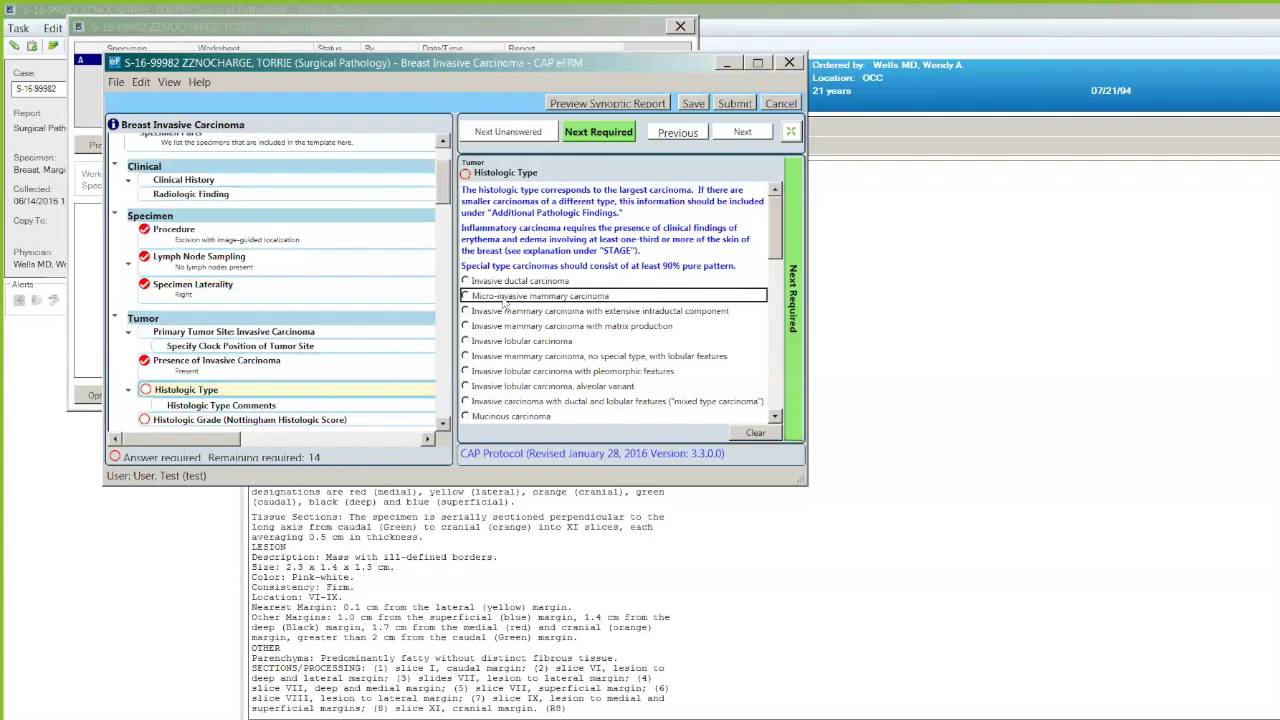
Task: Select Specify Clock Position of Tumor Site
Action: pyautogui.click(x=240, y=346)
